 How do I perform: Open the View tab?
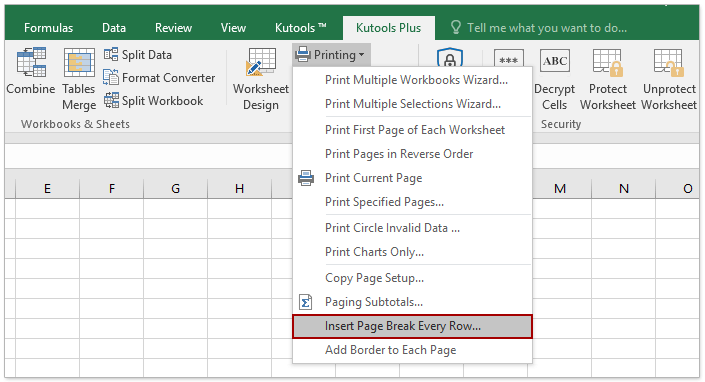point(233,28)
